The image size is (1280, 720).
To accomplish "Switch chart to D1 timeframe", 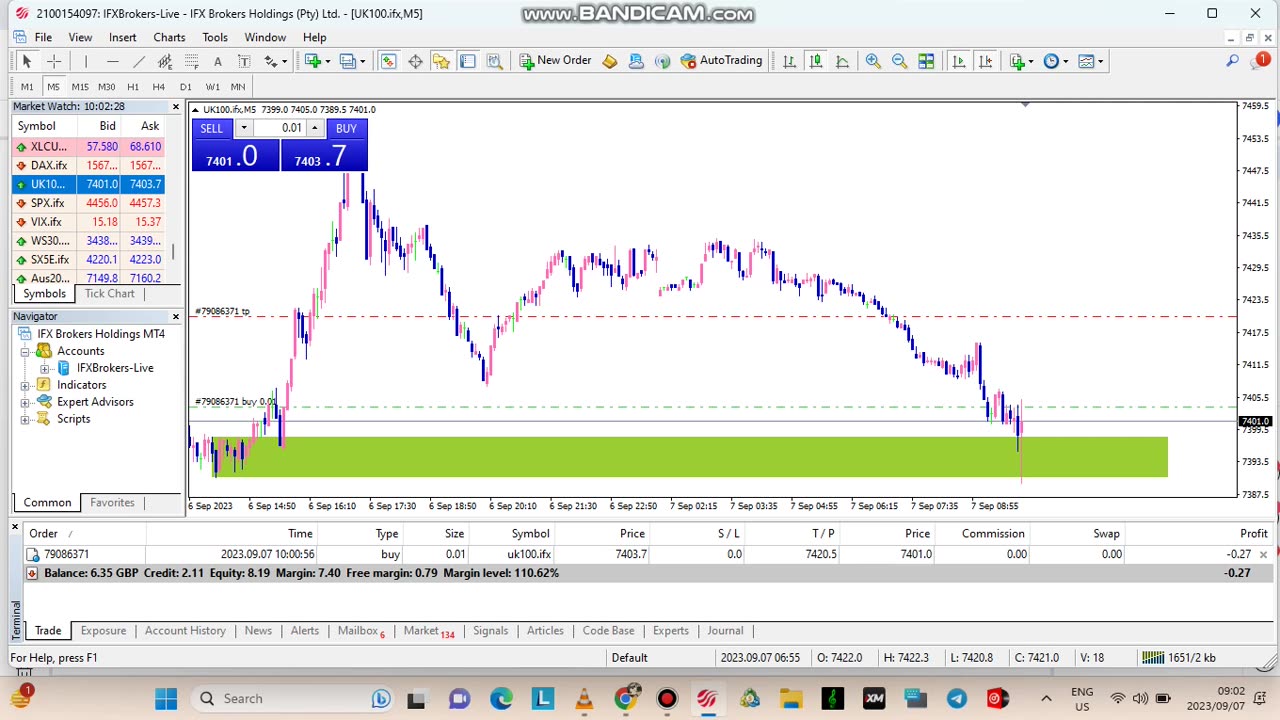I will 185,87.
